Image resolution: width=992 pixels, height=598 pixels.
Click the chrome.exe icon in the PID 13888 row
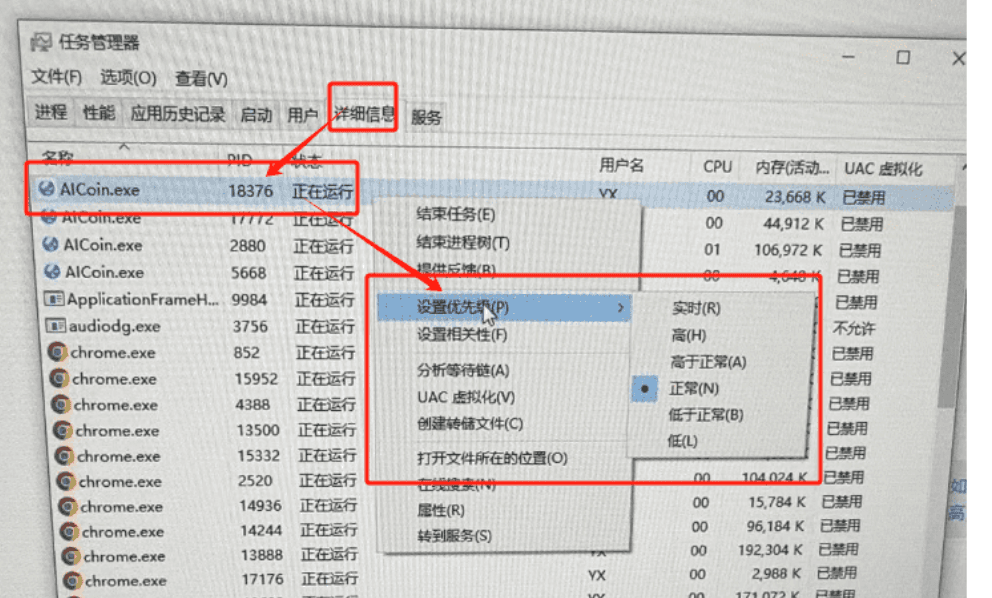[71, 556]
